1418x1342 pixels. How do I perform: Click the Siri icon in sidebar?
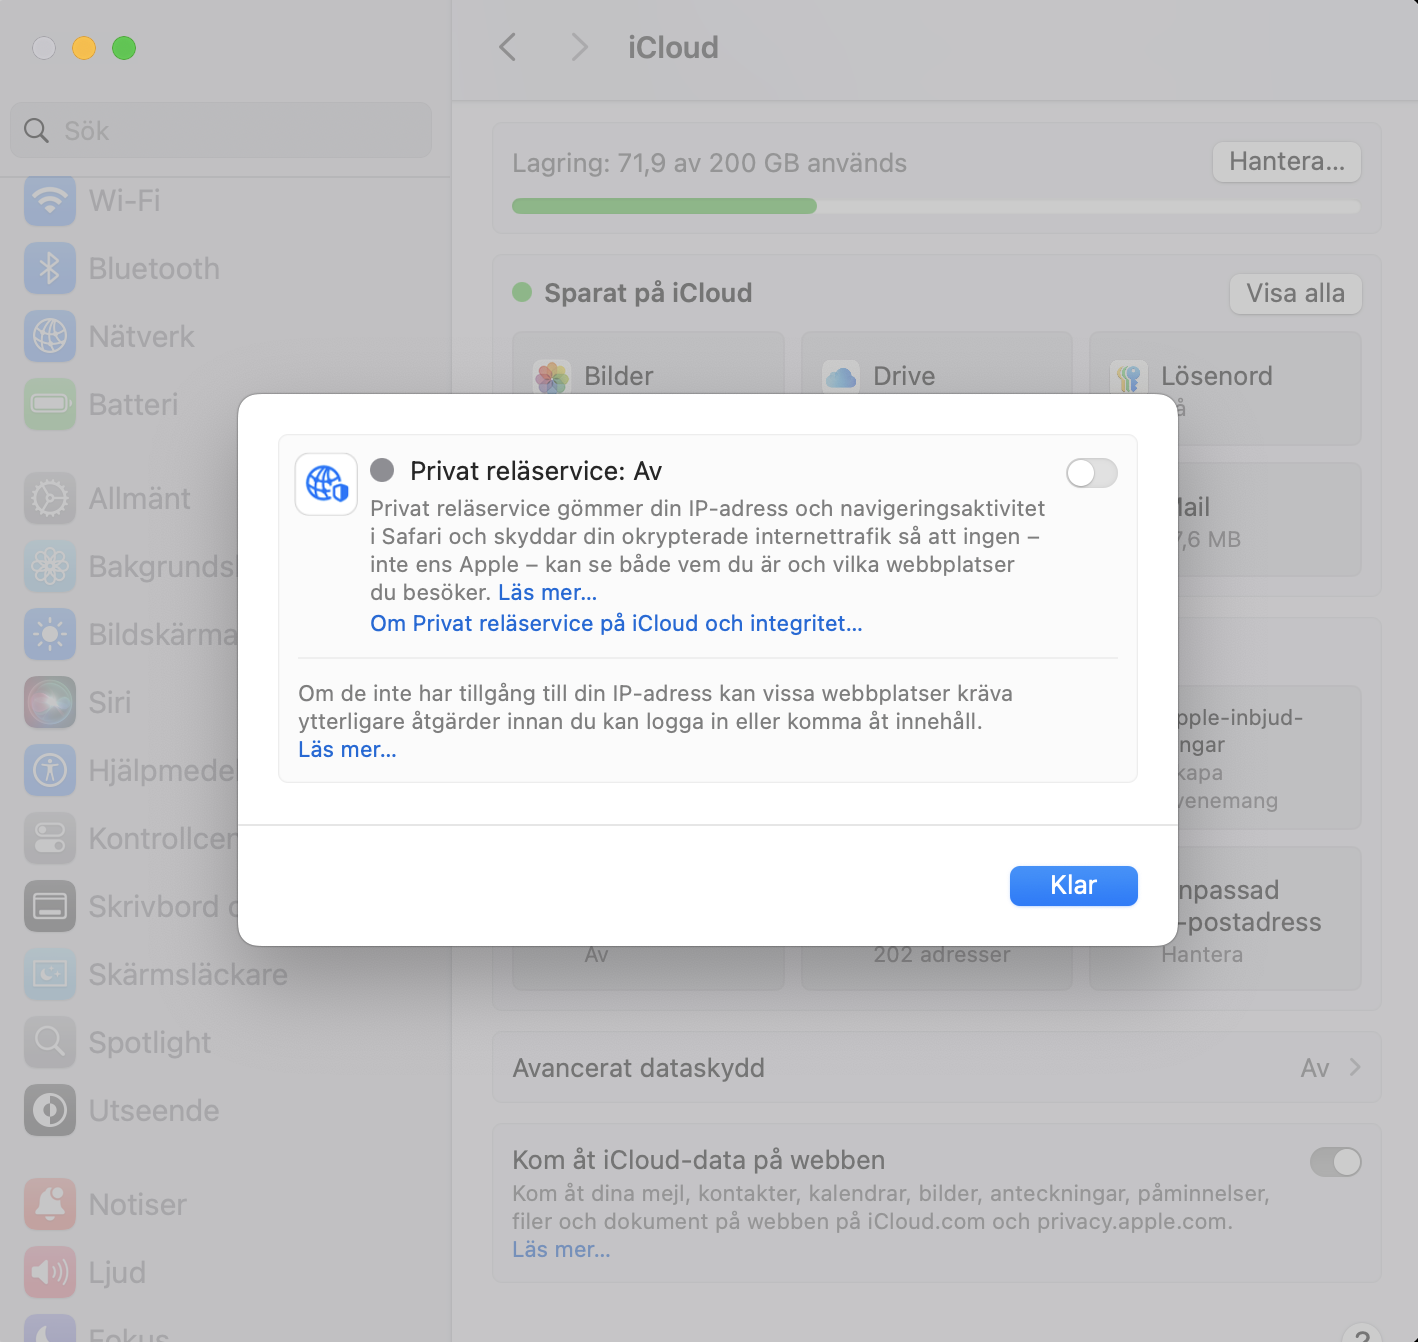(50, 702)
